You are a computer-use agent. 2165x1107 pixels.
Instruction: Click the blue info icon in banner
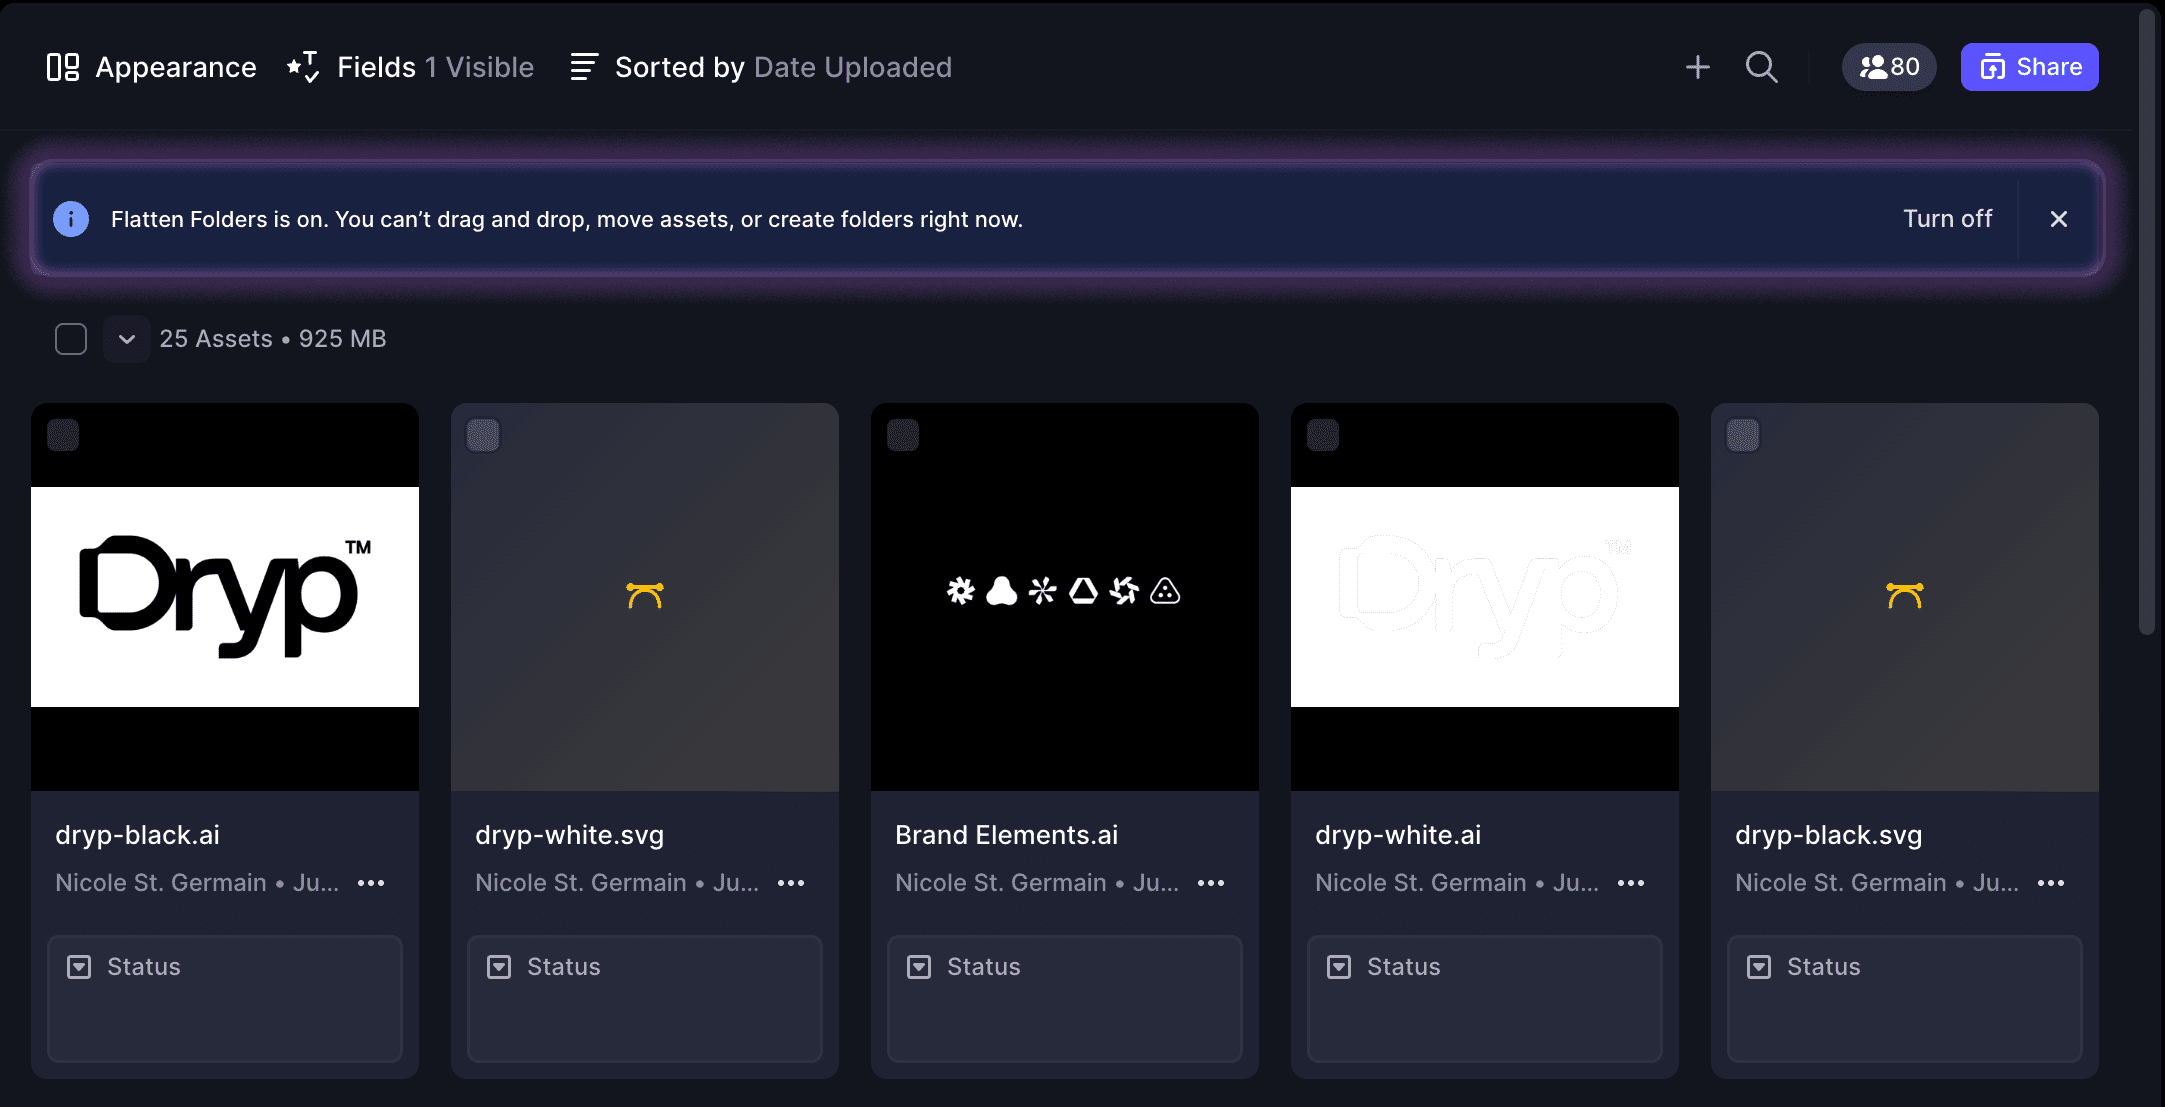tap(71, 219)
